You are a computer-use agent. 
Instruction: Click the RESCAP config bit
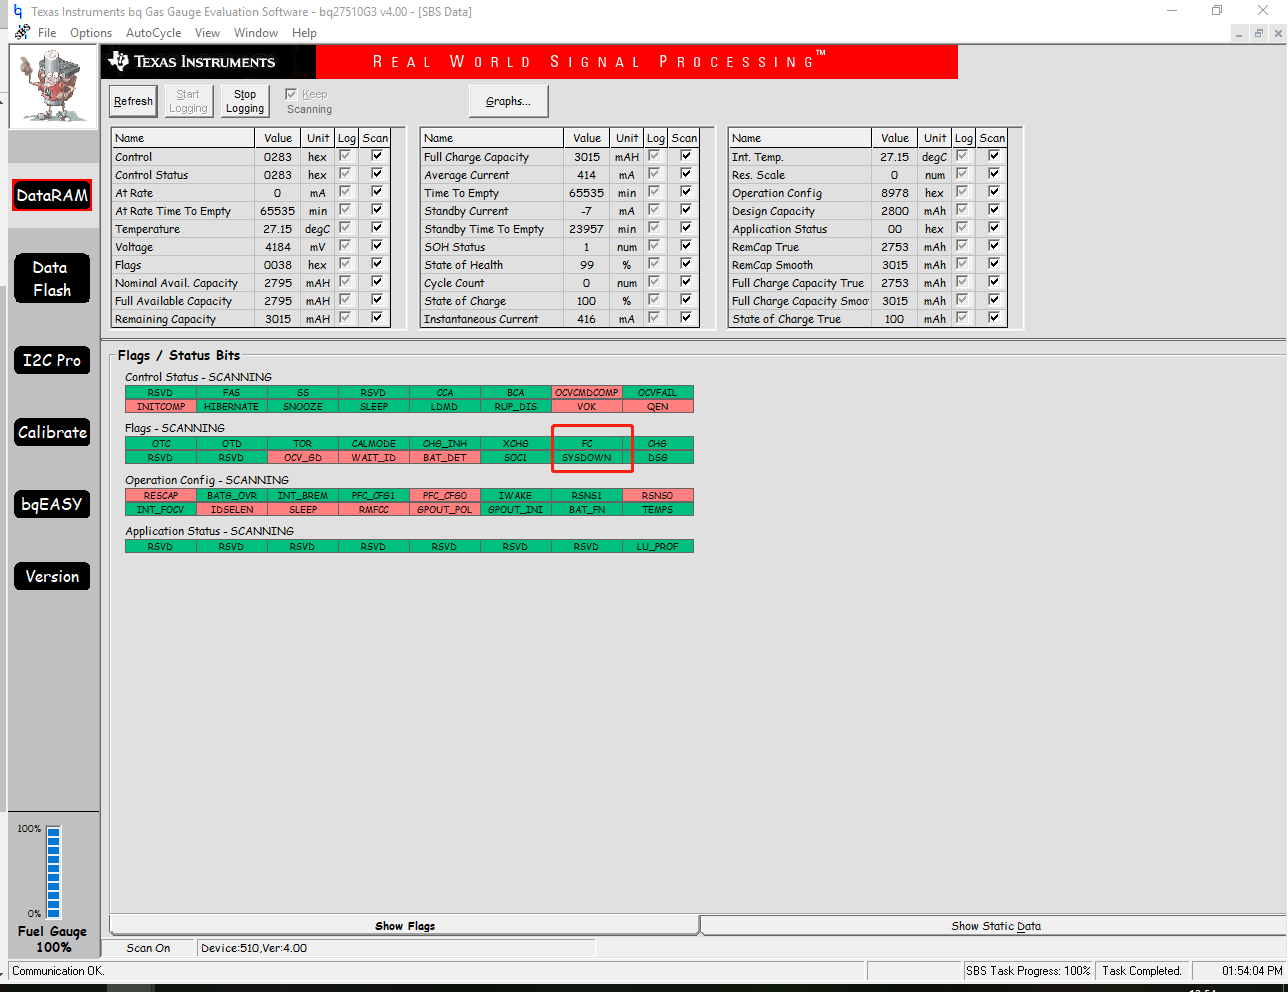click(x=161, y=496)
